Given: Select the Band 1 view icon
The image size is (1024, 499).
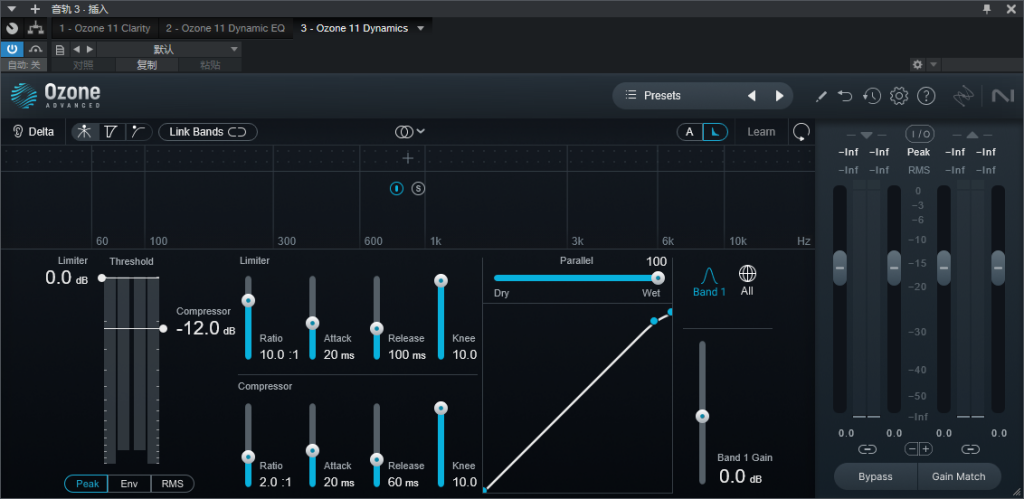Looking at the screenshot, I should click(709, 281).
